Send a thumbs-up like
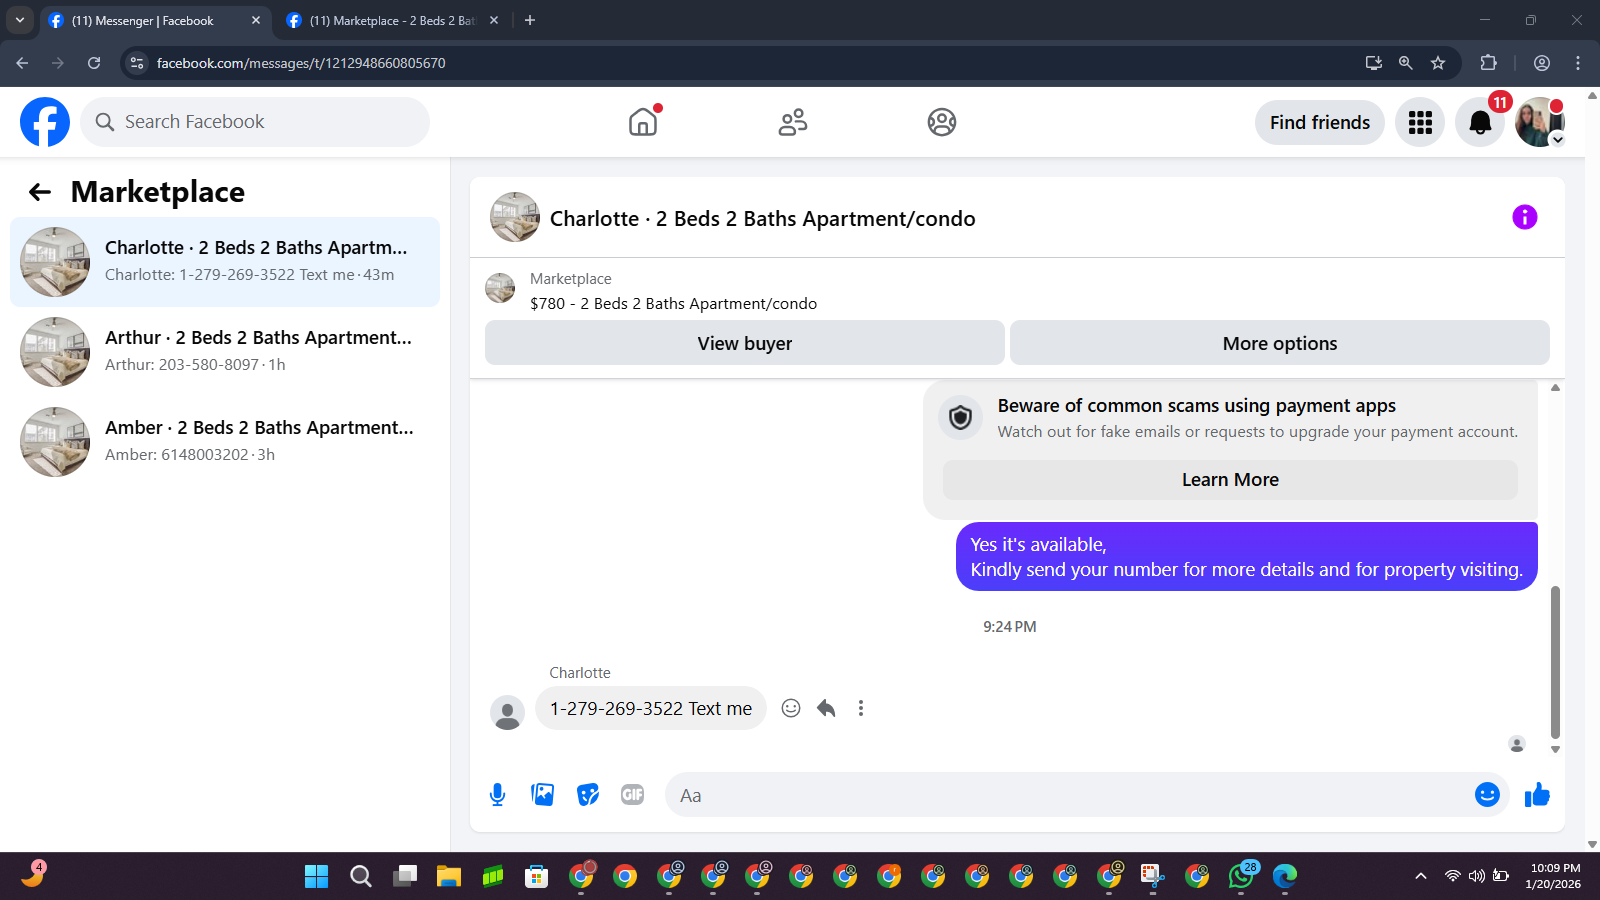The height and width of the screenshot is (900, 1600). click(x=1537, y=795)
